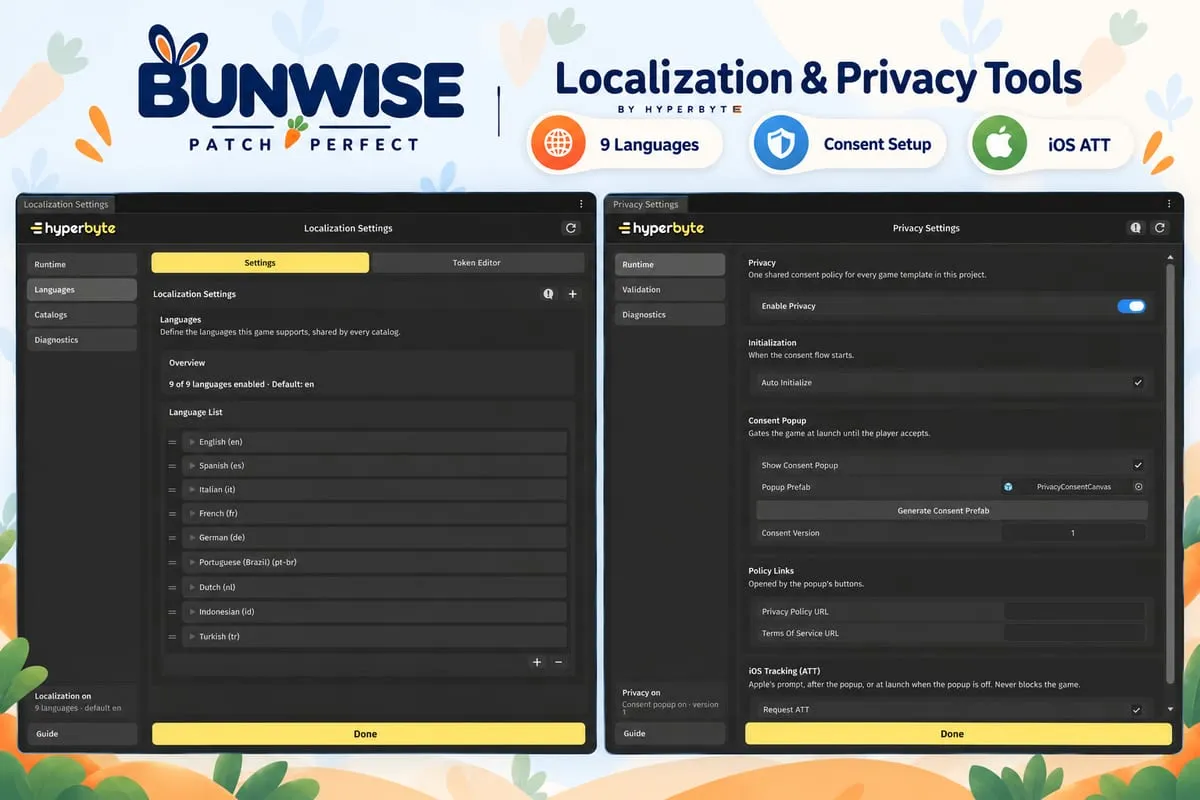
Task: Refresh the Localization Settings window
Action: (x=571, y=228)
